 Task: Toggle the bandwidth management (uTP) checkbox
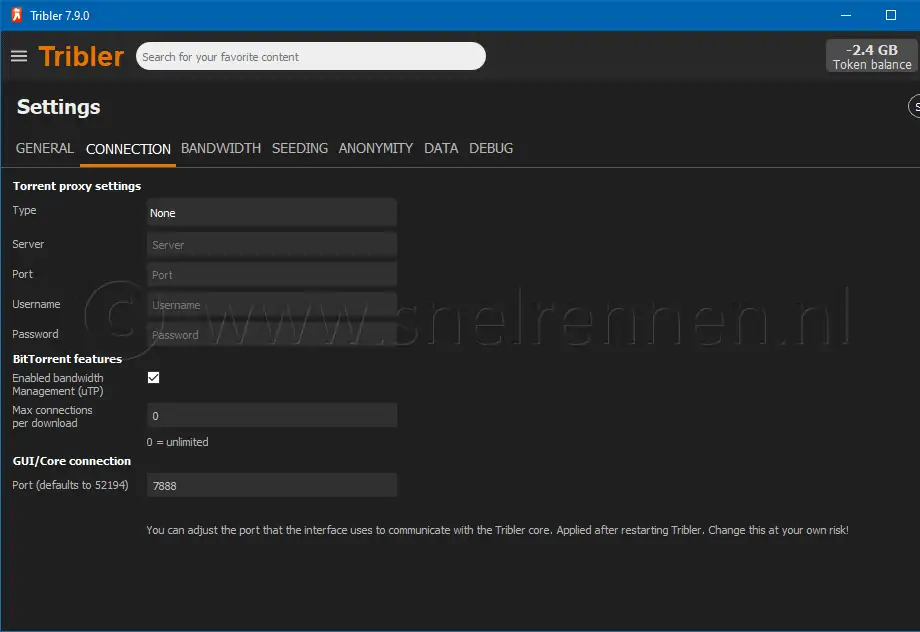153,377
